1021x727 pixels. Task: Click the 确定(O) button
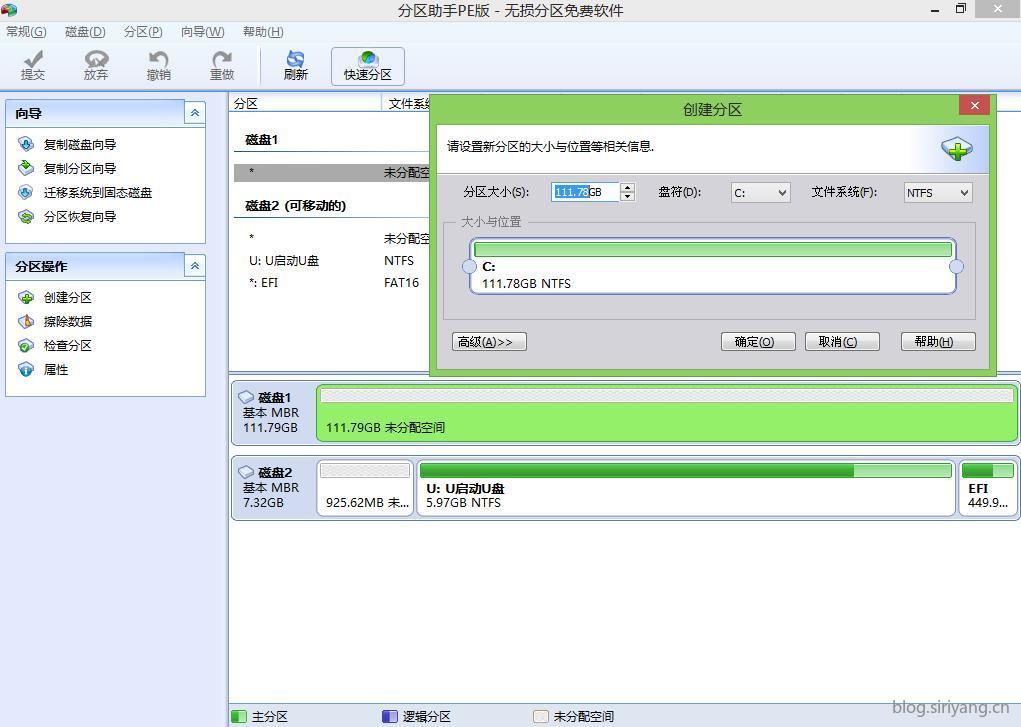(x=757, y=342)
